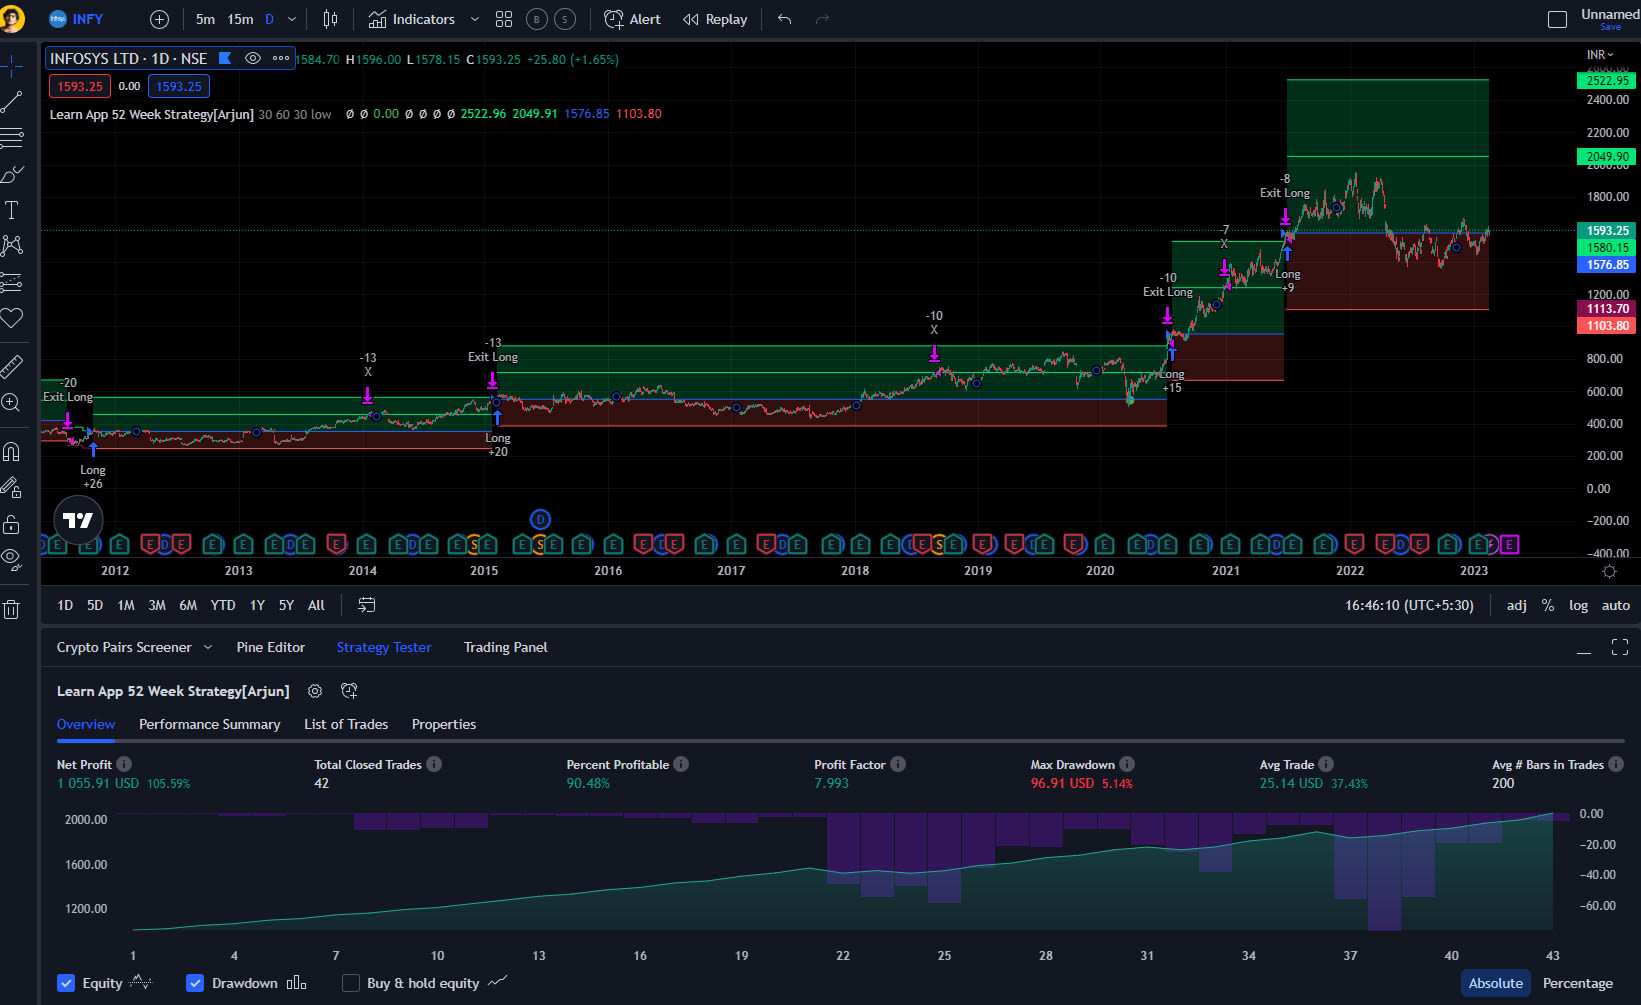The height and width of the screenshot is (1005, 1641).
Task: Enable the Buy & hold equity checkbox
Action: (x=351, y=983)
